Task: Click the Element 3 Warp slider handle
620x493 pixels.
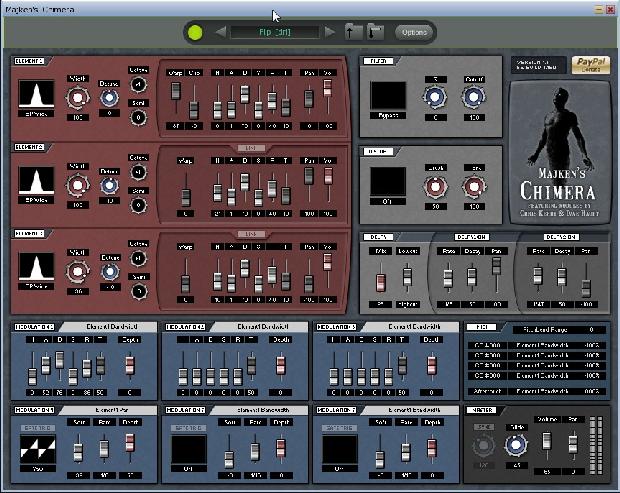Action: click(x=185, y=284)
